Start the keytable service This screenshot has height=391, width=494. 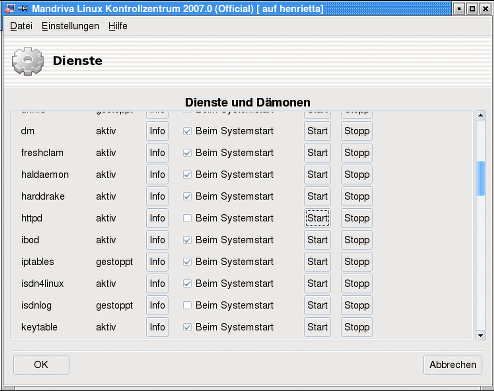coord(317,327)
